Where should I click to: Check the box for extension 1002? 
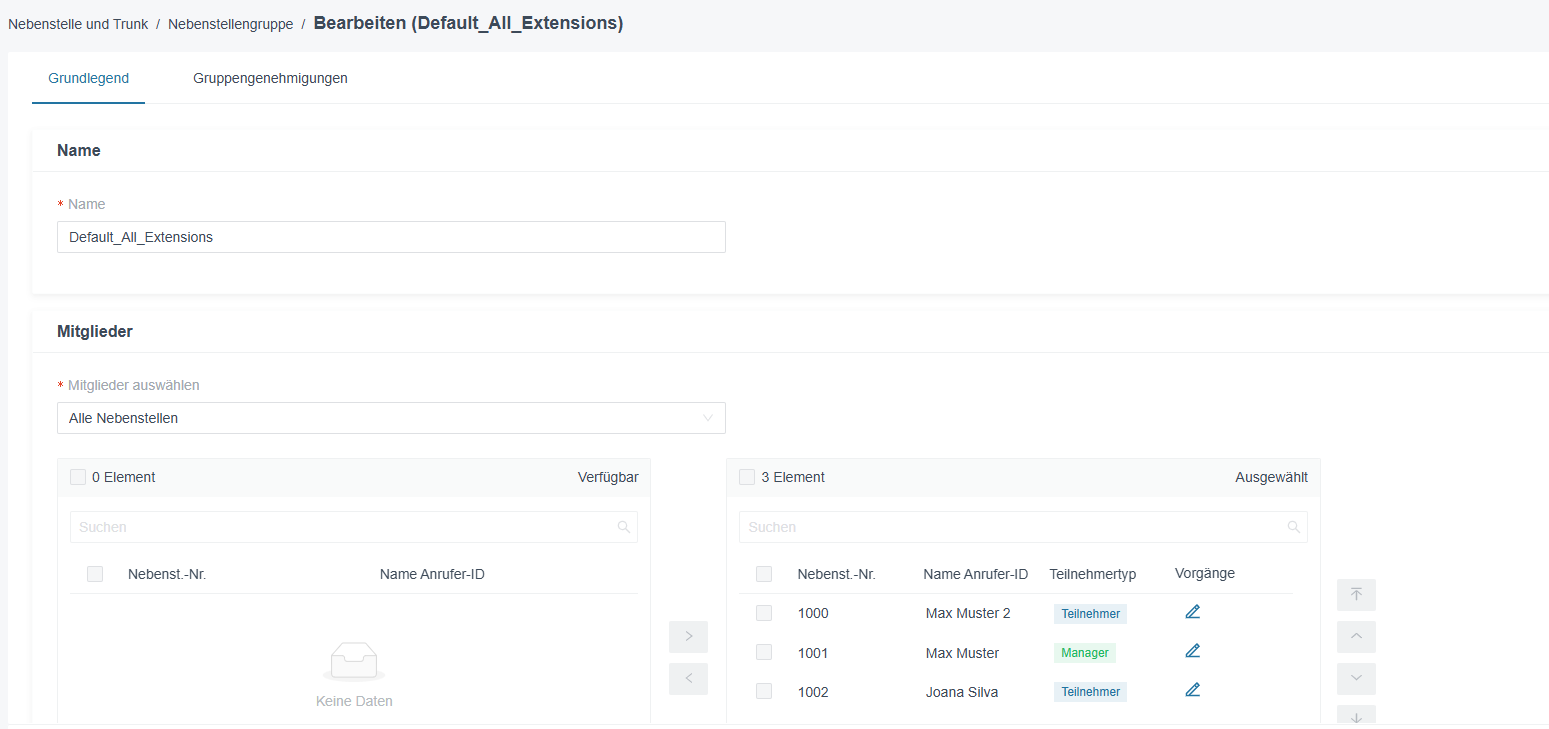click(764, 691)
